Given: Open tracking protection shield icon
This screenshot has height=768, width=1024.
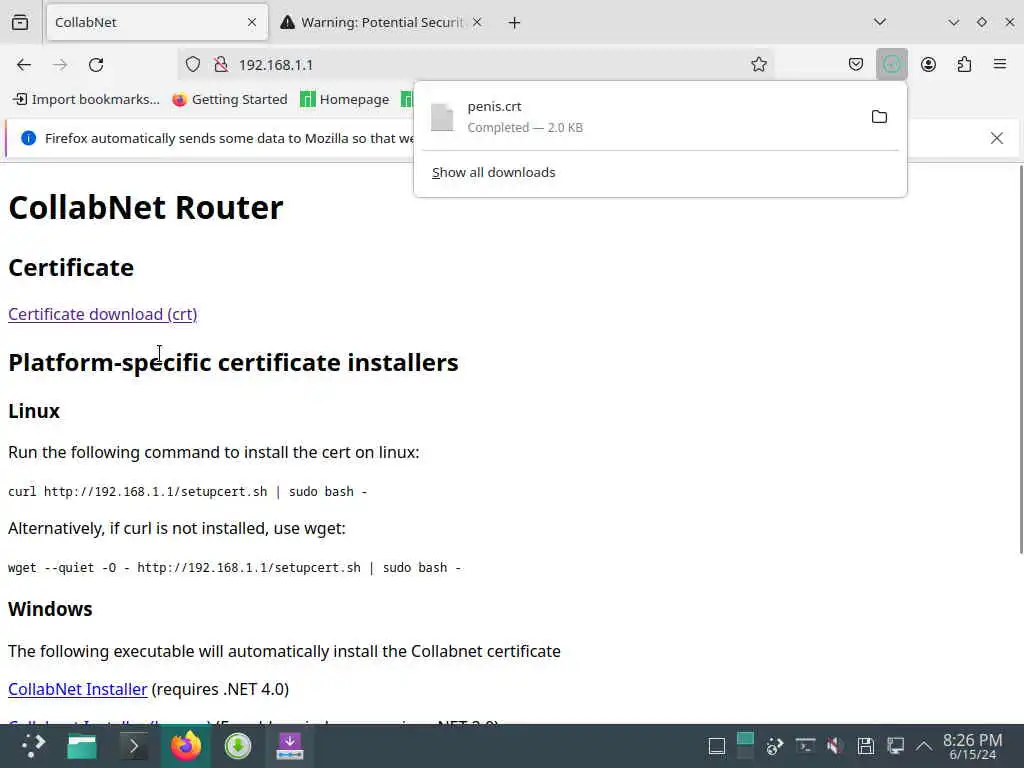Looking at the screenshot, I should [x=193, y=65].
